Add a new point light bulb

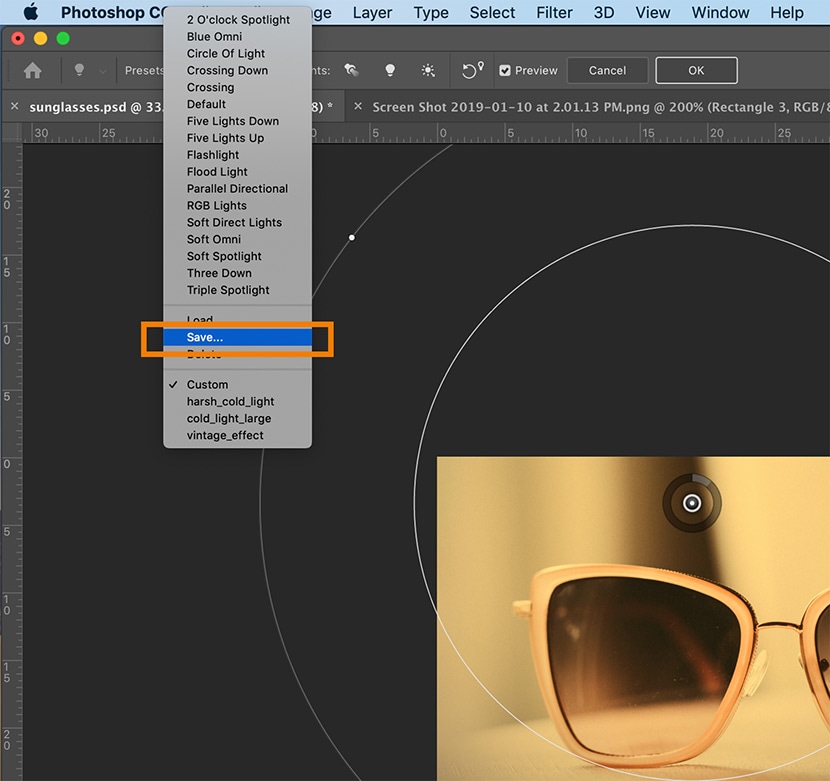tap(390, 71)
